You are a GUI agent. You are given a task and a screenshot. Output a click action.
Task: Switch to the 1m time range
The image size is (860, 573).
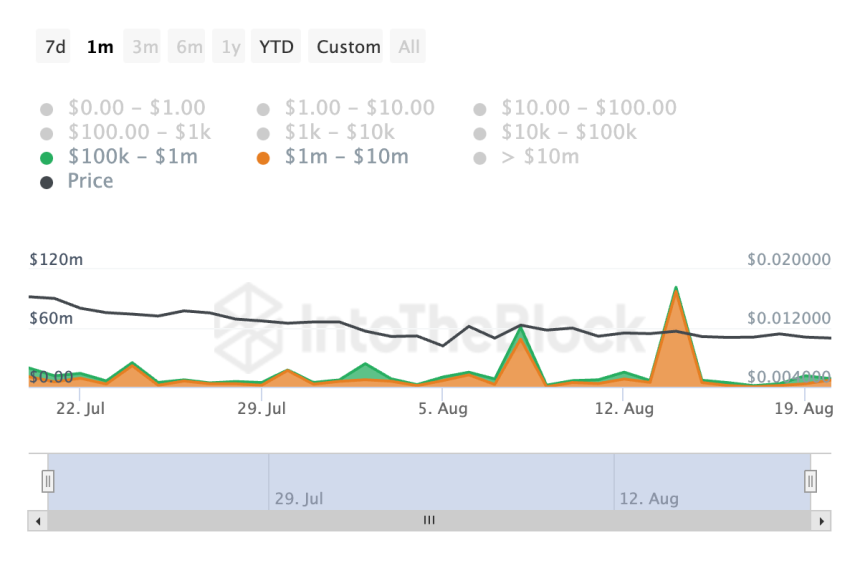[x=100, y=47]
